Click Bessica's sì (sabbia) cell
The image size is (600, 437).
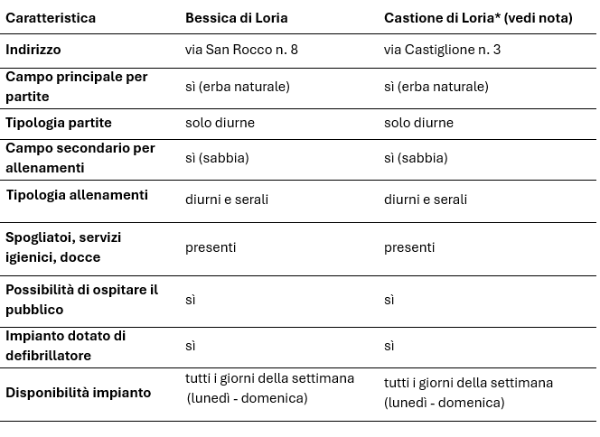[217, 158]
